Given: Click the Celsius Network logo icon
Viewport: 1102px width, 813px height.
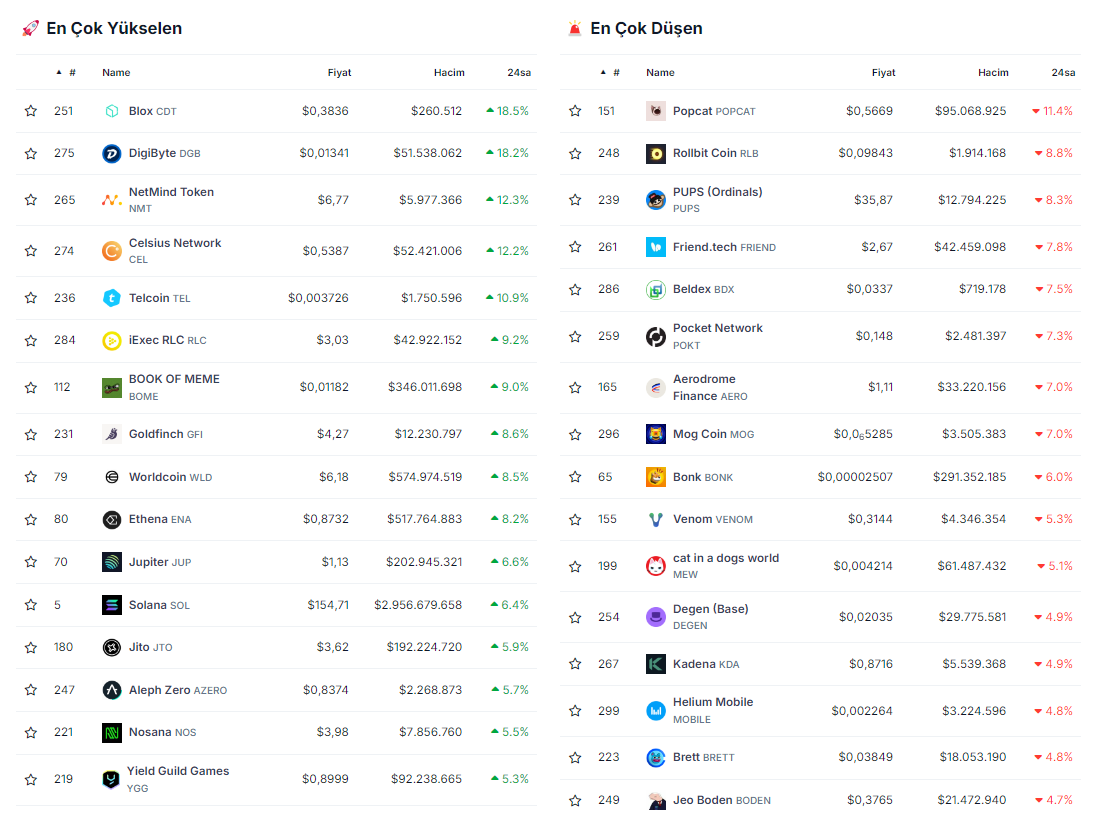Looking at the screenshot, I should click(x=111, y=251).
